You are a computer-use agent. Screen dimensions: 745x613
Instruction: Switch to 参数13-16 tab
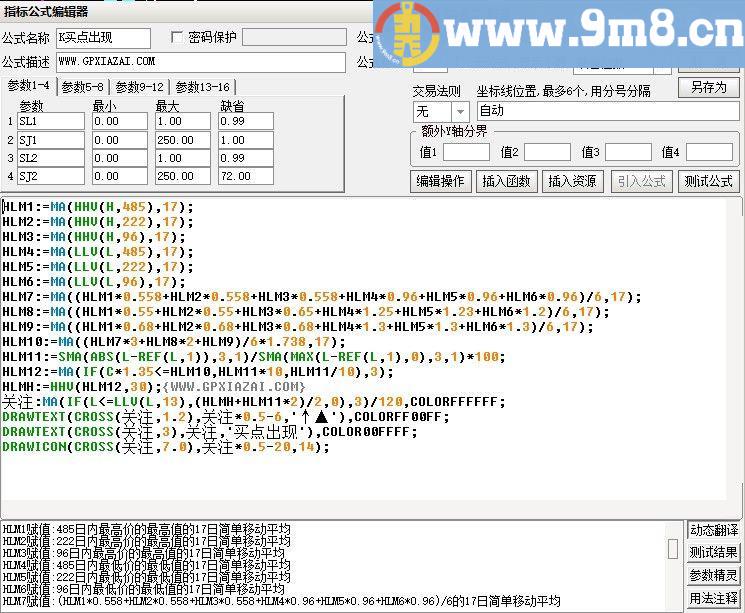coord(202,87)
